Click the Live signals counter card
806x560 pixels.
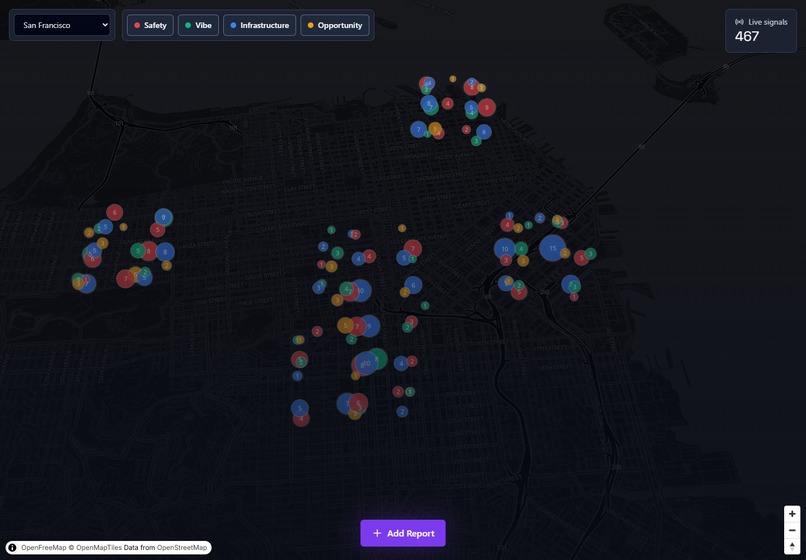click(761, 31)
